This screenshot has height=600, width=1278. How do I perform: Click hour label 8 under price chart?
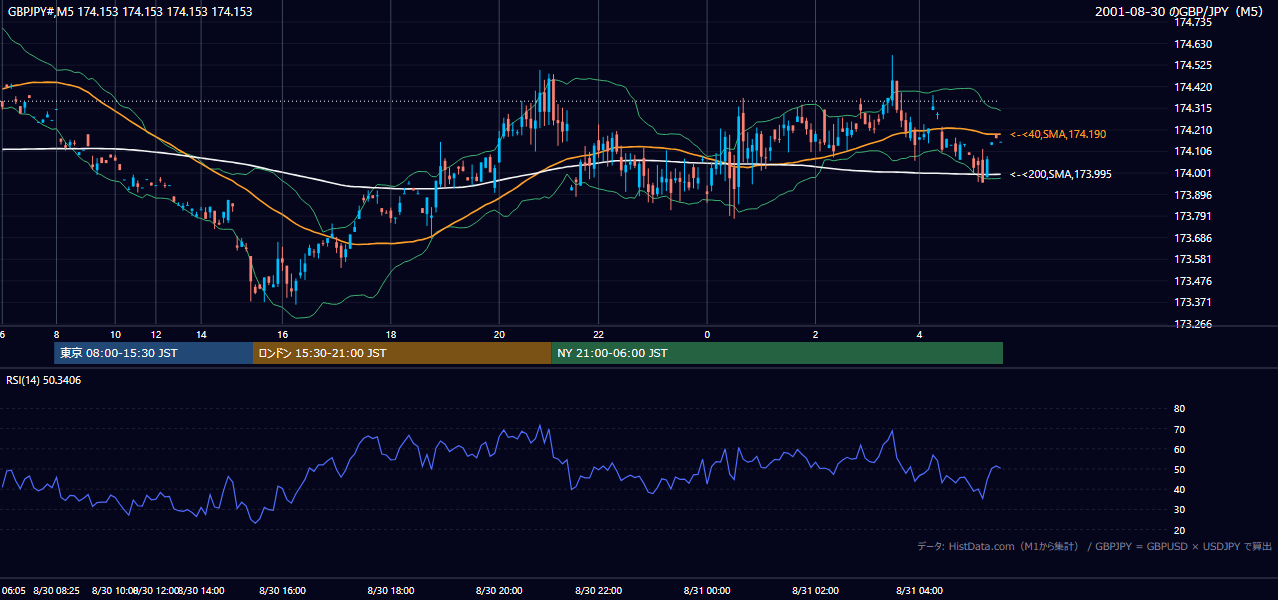click(x=57, y=334)
